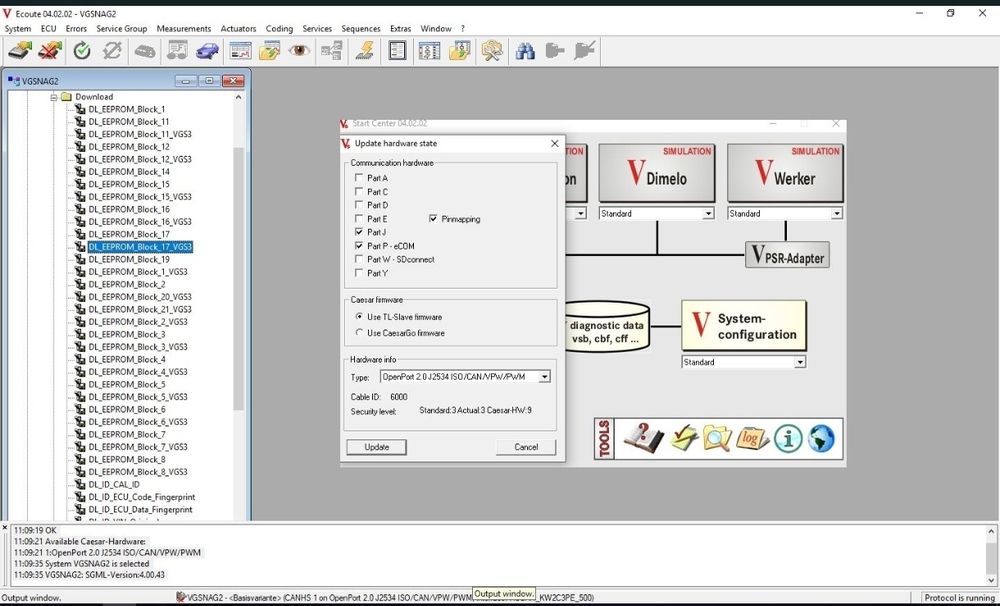Screen dimensions: 1000x606
Task: Open the dropdown under System-configuration
Action: pos(800,362)
